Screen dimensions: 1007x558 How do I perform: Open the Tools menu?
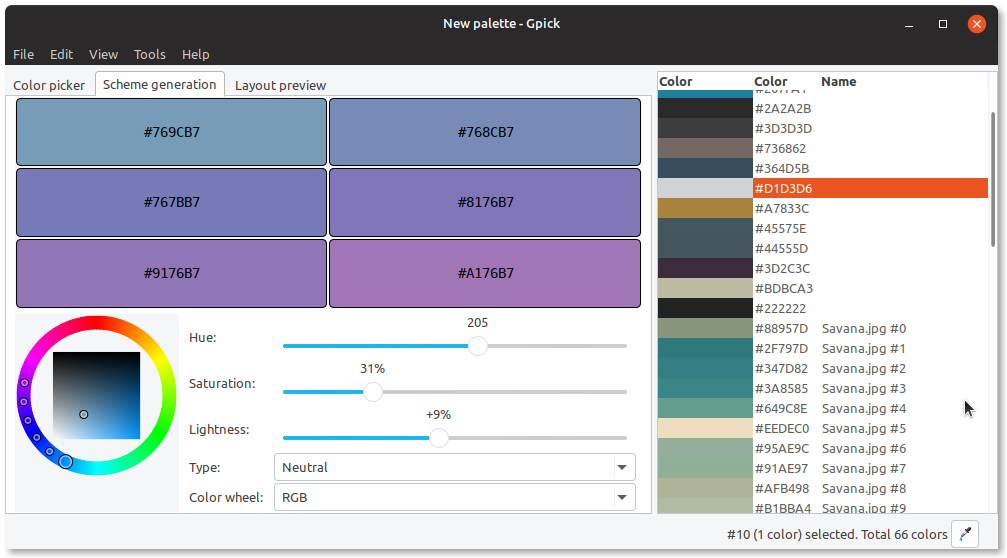pyautogui.click(x=150, y=55)
